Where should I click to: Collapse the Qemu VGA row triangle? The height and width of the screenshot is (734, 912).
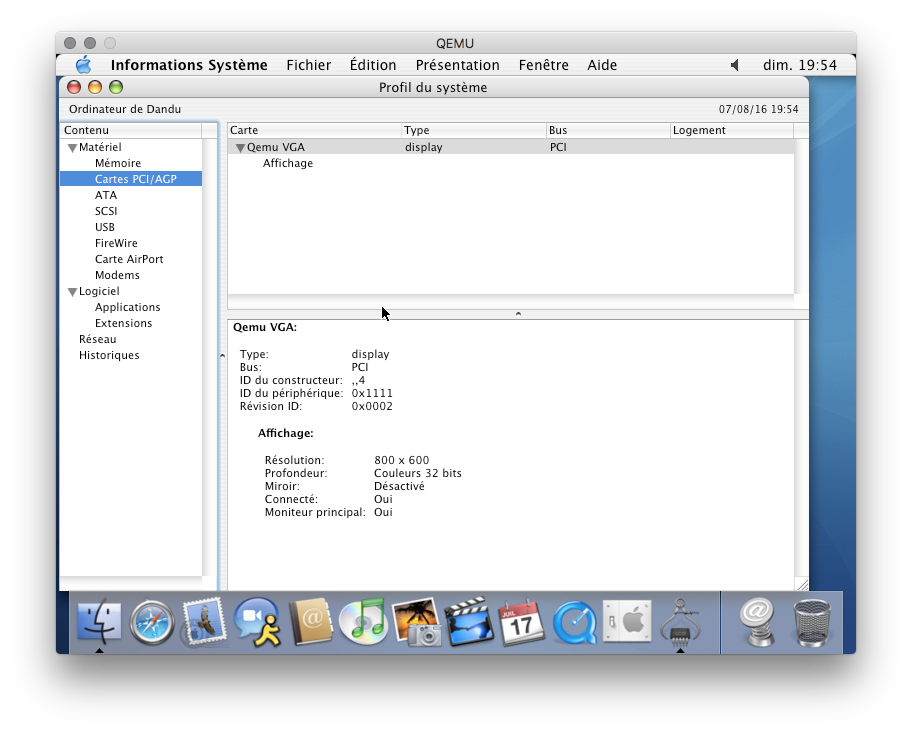[240, 148]
